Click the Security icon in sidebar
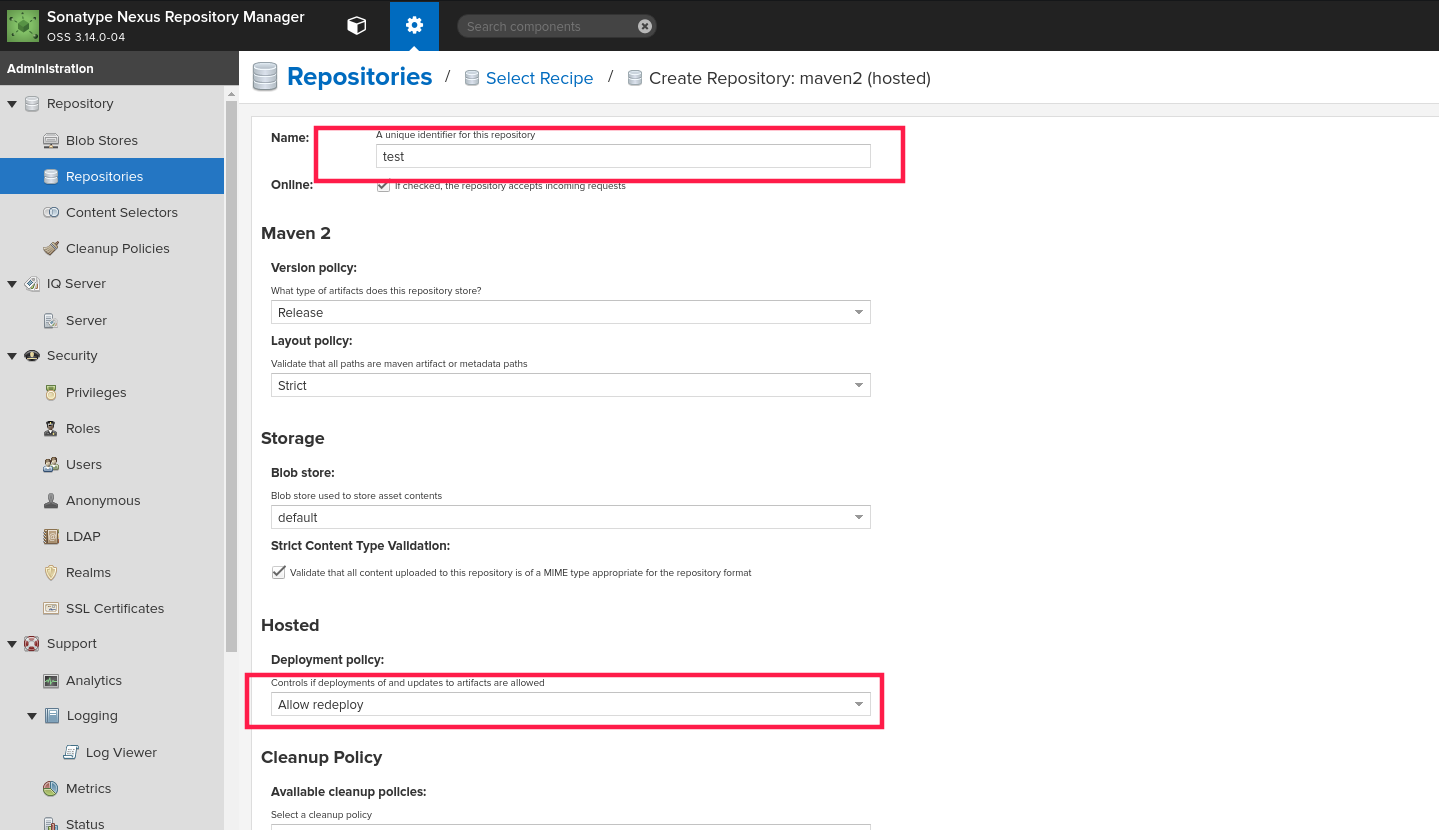The image size is (1439, 830). coord(32,356)
